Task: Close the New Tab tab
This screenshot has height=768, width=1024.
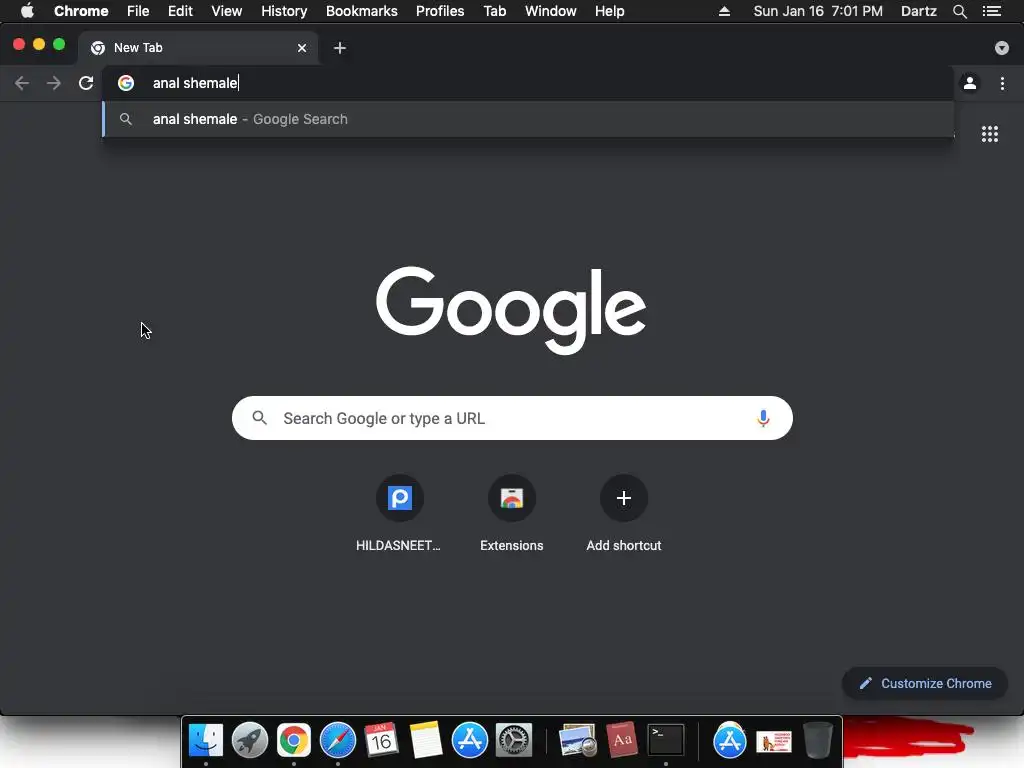Action: point(302,48)
